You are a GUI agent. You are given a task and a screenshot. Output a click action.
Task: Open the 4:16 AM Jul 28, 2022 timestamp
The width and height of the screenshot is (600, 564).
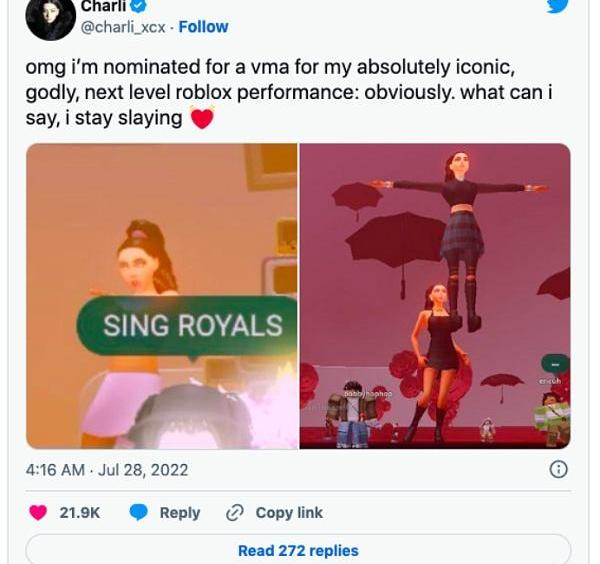coord(107,469)
